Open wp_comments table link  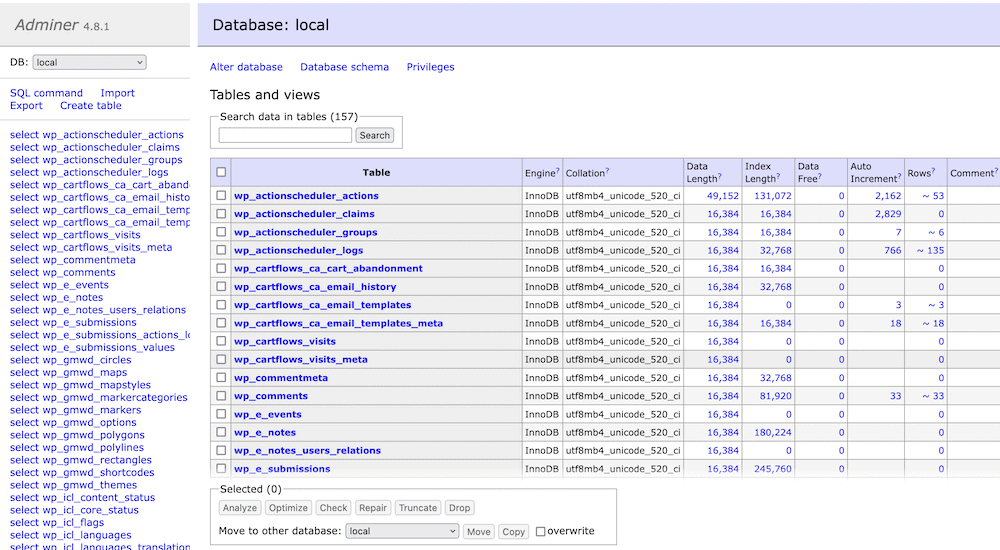click(x=270, y=396)
